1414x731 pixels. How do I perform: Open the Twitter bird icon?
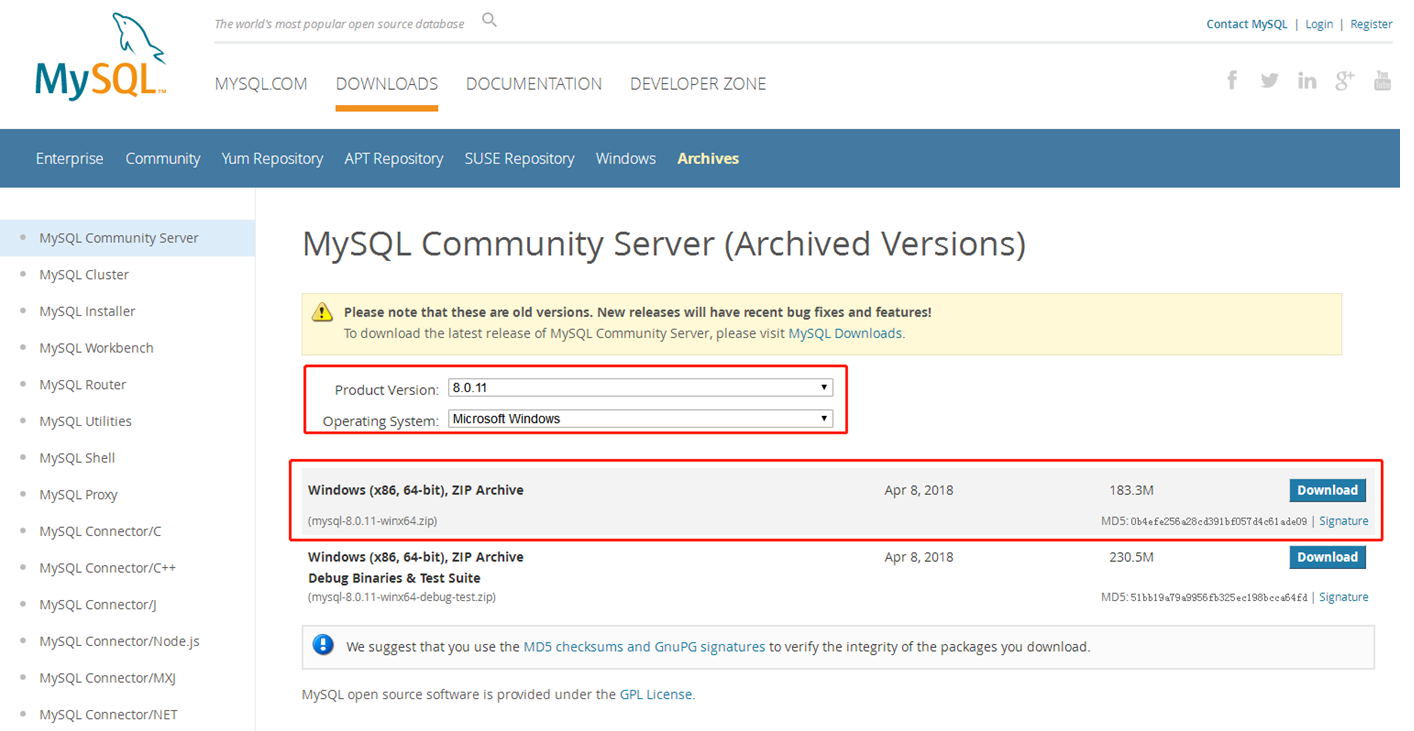1269,80
